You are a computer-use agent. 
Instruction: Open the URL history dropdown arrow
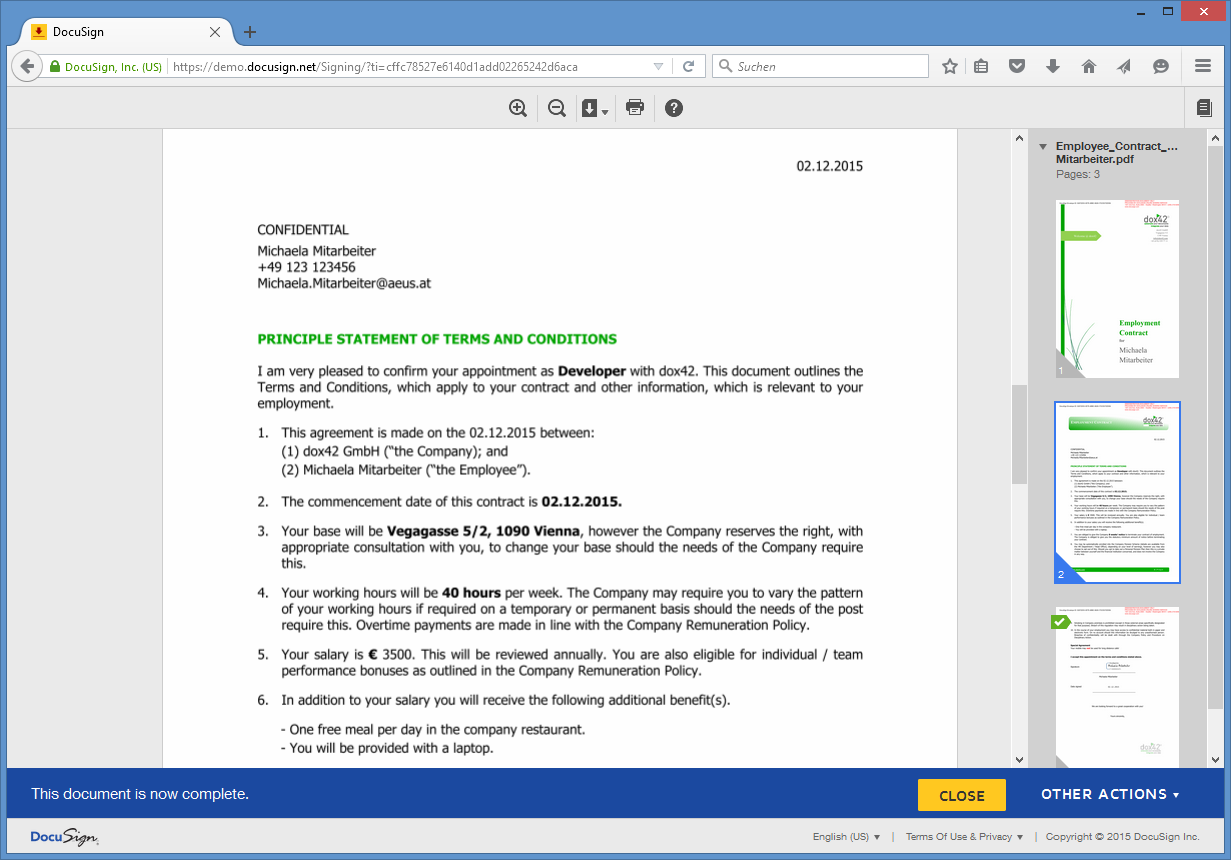658,67
